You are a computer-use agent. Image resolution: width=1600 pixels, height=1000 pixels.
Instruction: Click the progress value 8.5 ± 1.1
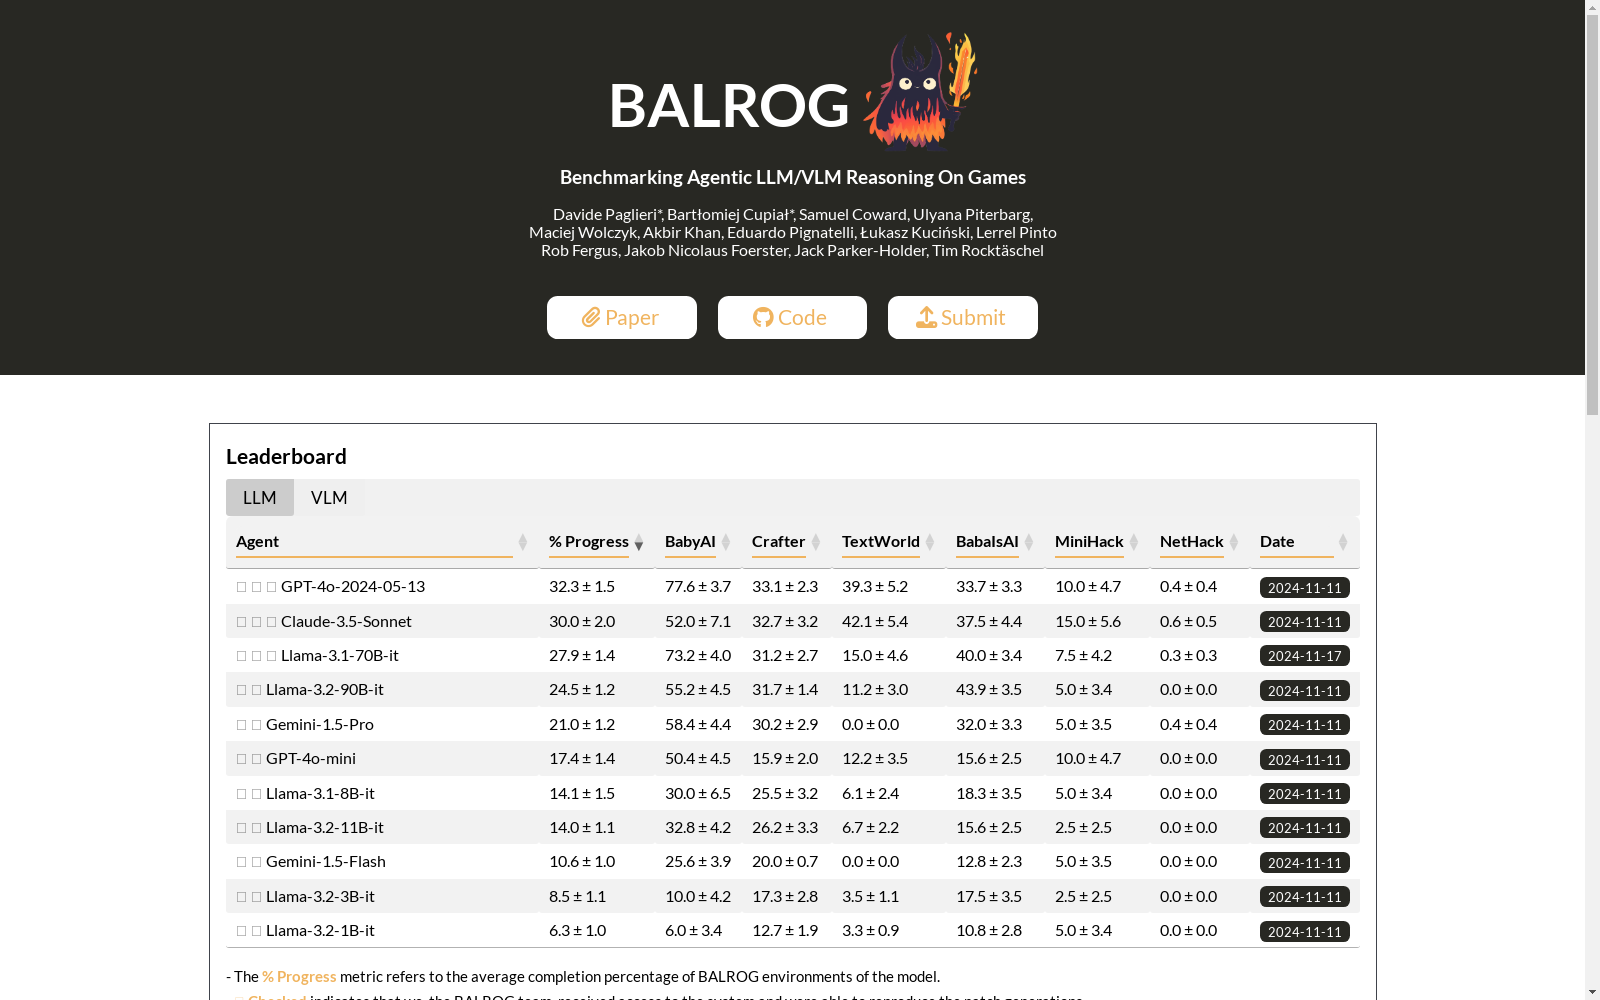(577, 896)
